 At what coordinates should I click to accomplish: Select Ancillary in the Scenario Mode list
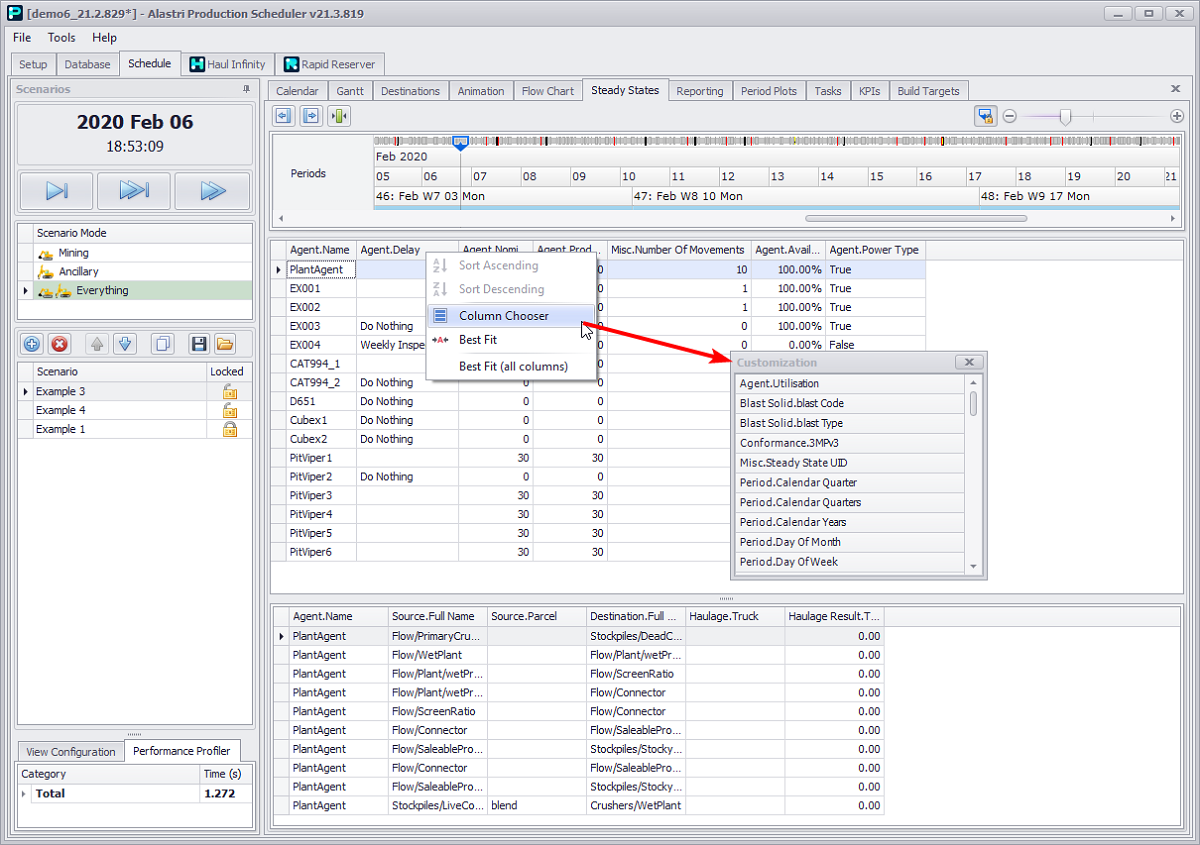click(78, 272)
